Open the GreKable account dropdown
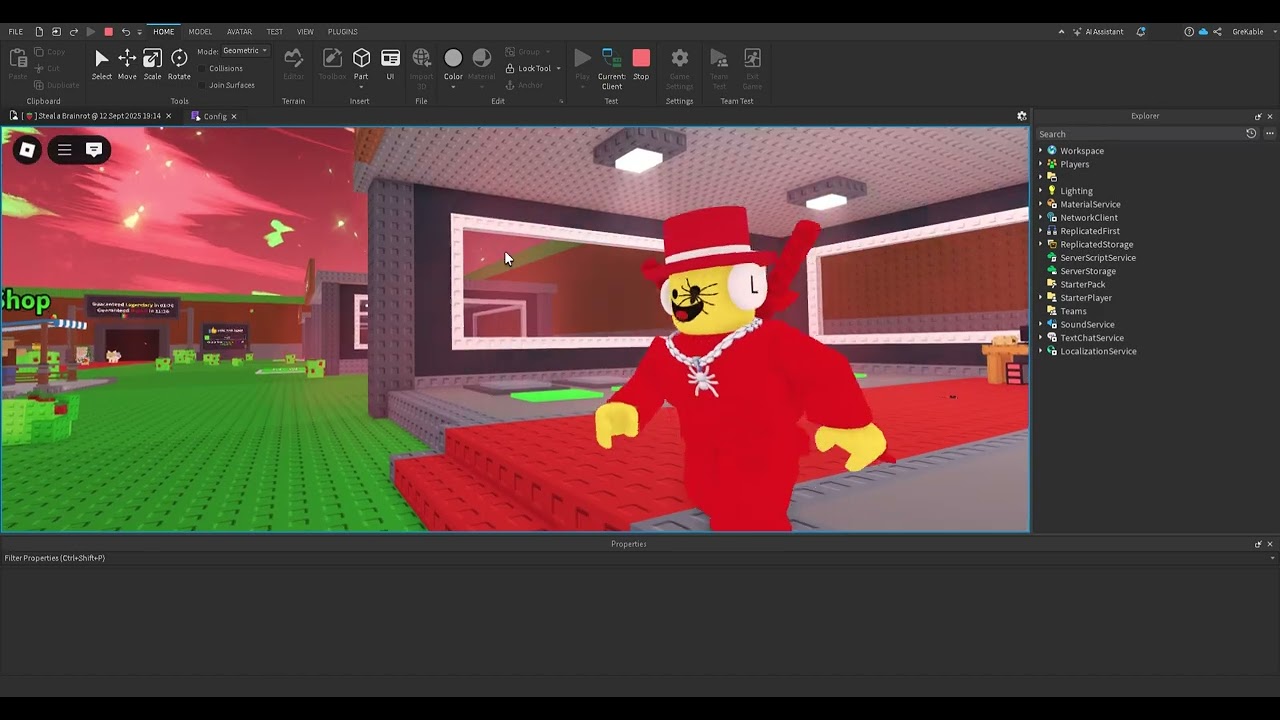This screenshot has width=1280, height=720. point(1252,31)
